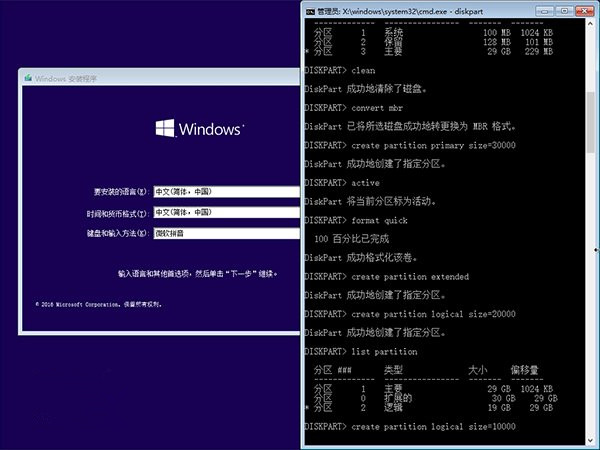Click the cmd scrollbar up arrow
600x450 pixels.
(x=590, y=24)
